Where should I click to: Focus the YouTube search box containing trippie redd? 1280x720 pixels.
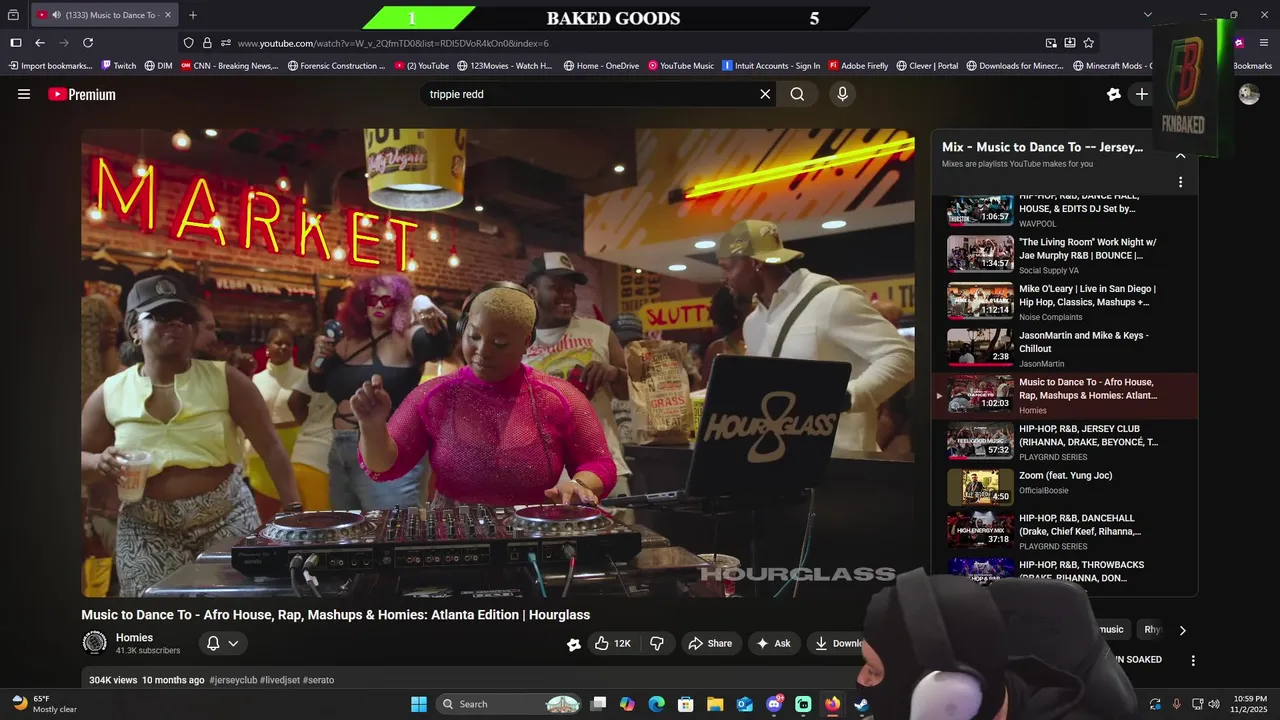point(590,94)
